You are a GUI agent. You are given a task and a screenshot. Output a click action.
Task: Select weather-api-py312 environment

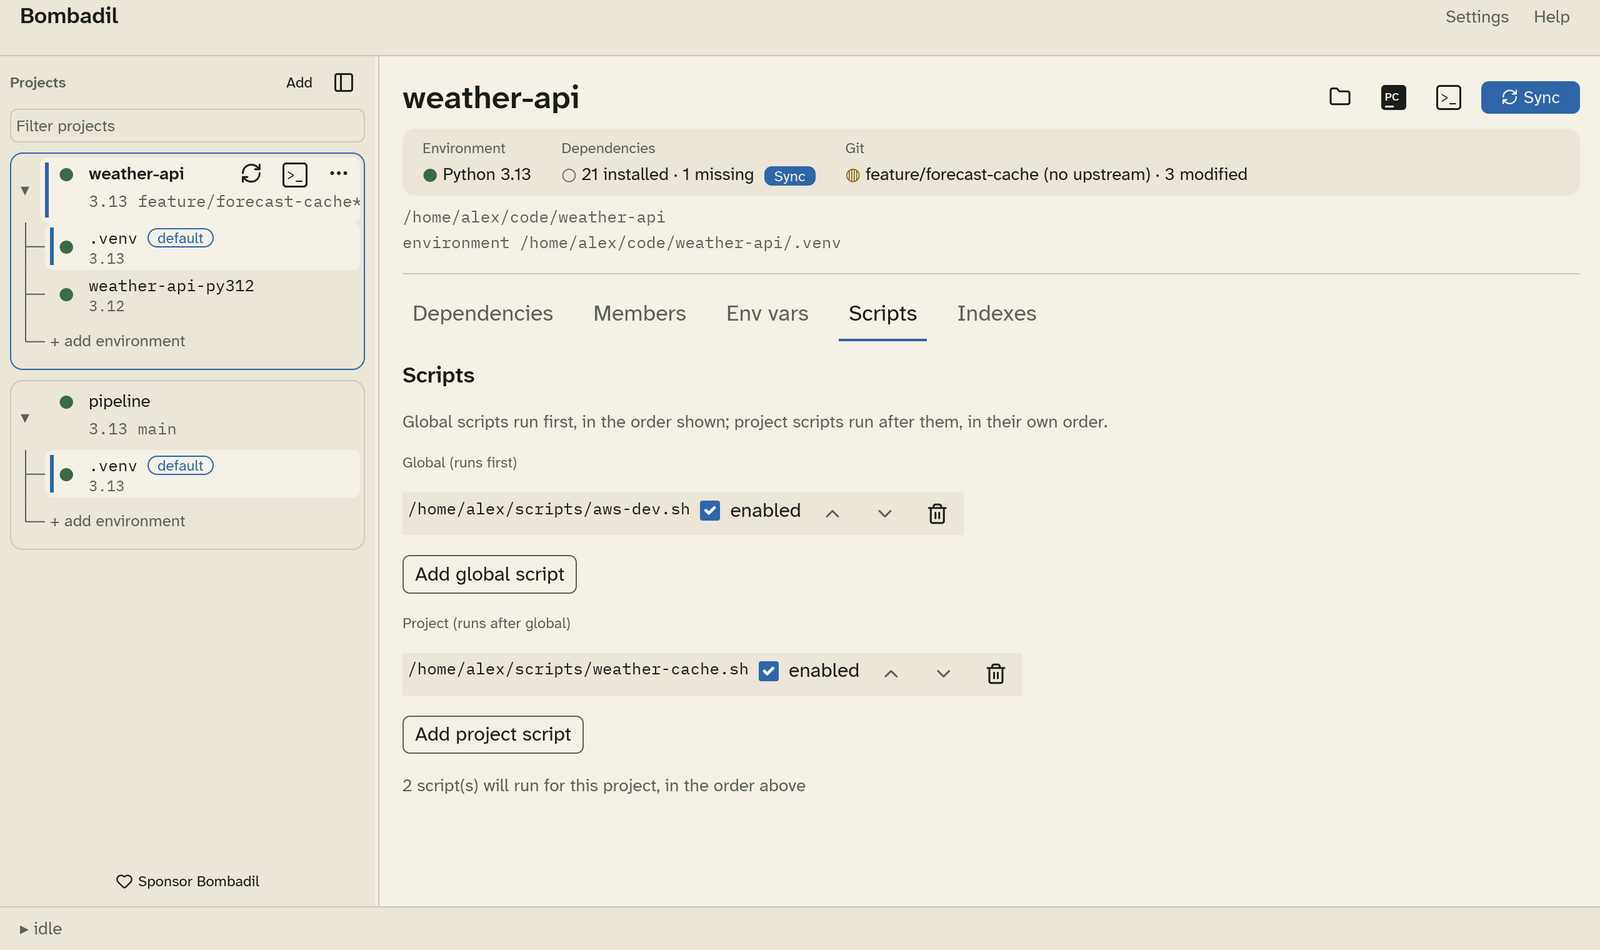(205, 296)
